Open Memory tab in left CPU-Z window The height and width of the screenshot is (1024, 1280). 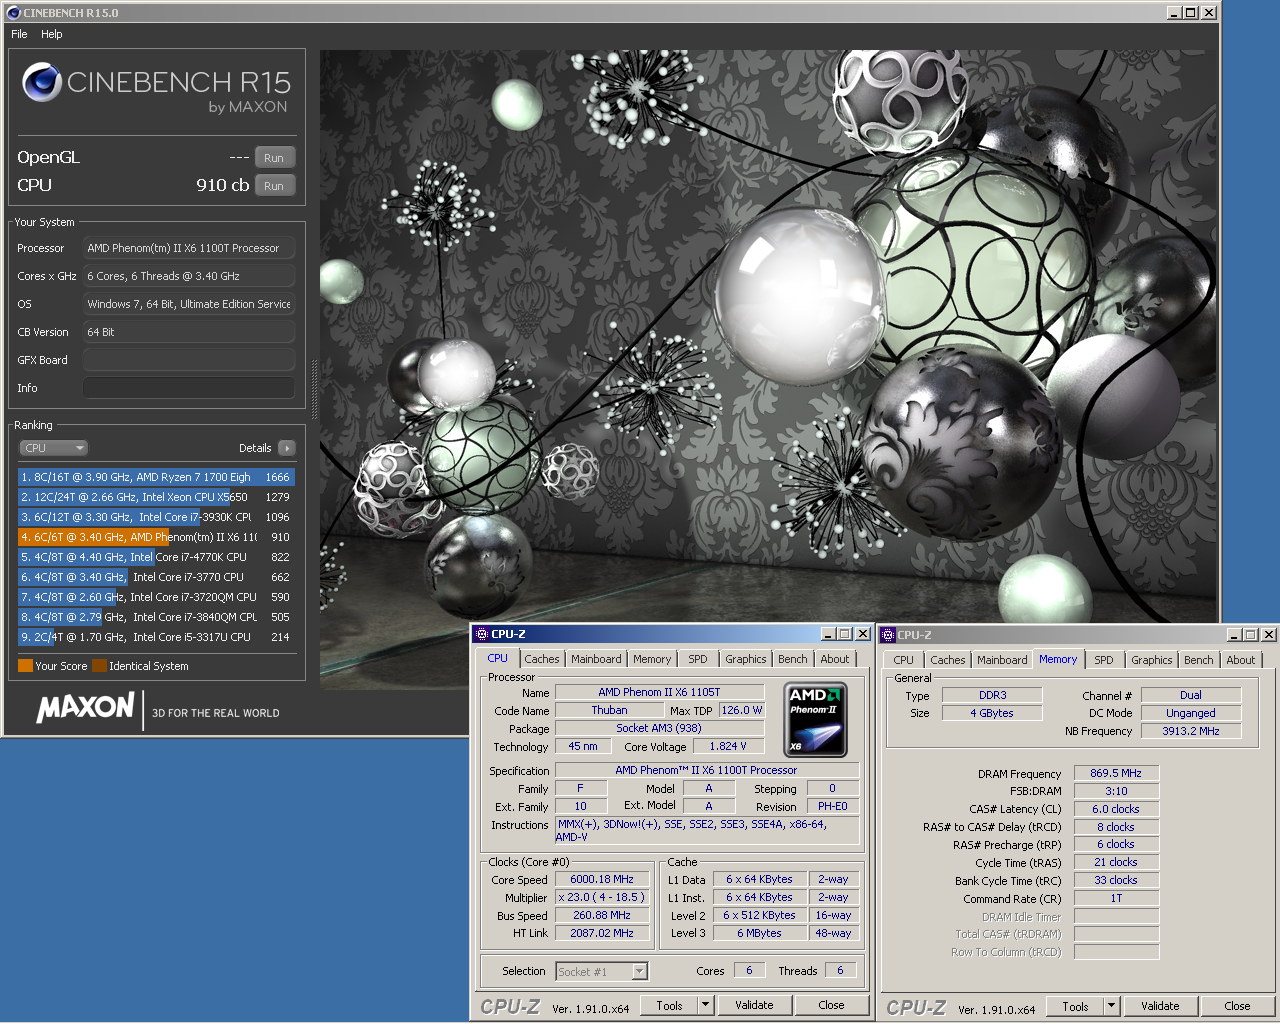tap(652, 659)
